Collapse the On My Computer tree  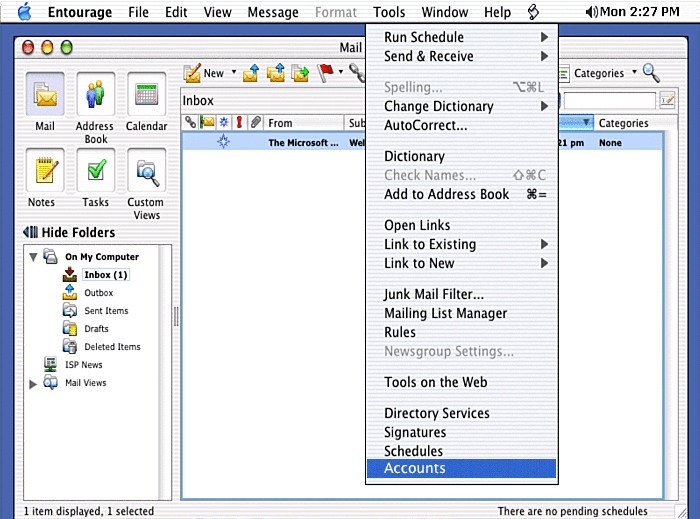pos(33,257)
